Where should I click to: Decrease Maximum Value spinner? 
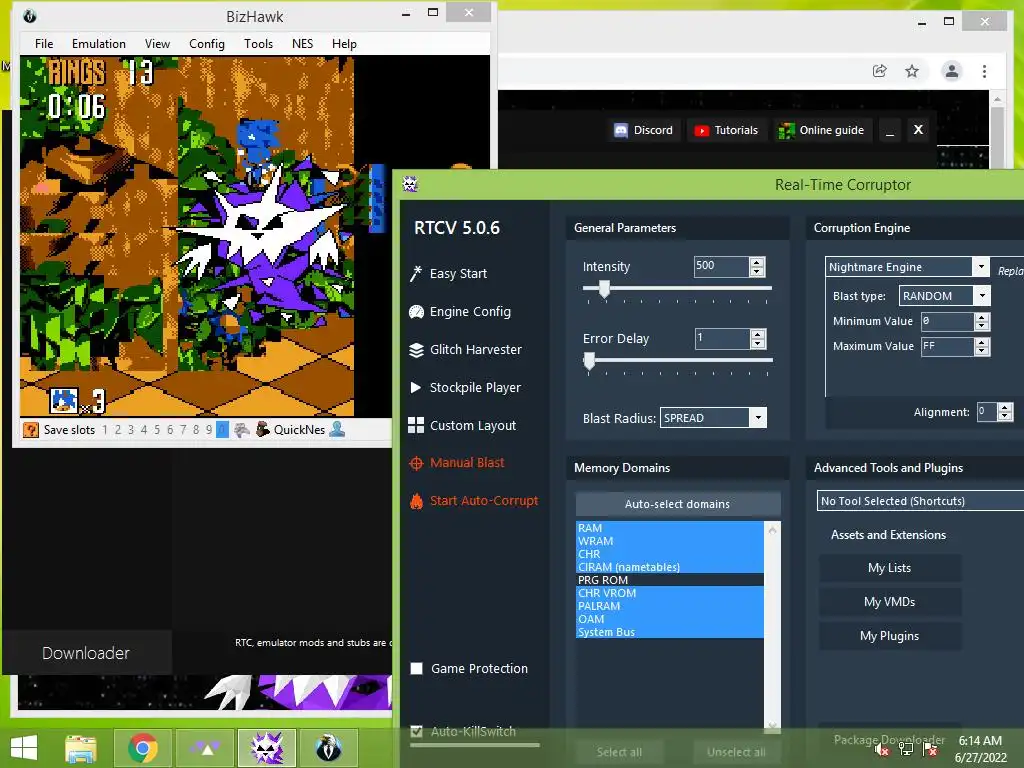[982, 351]
